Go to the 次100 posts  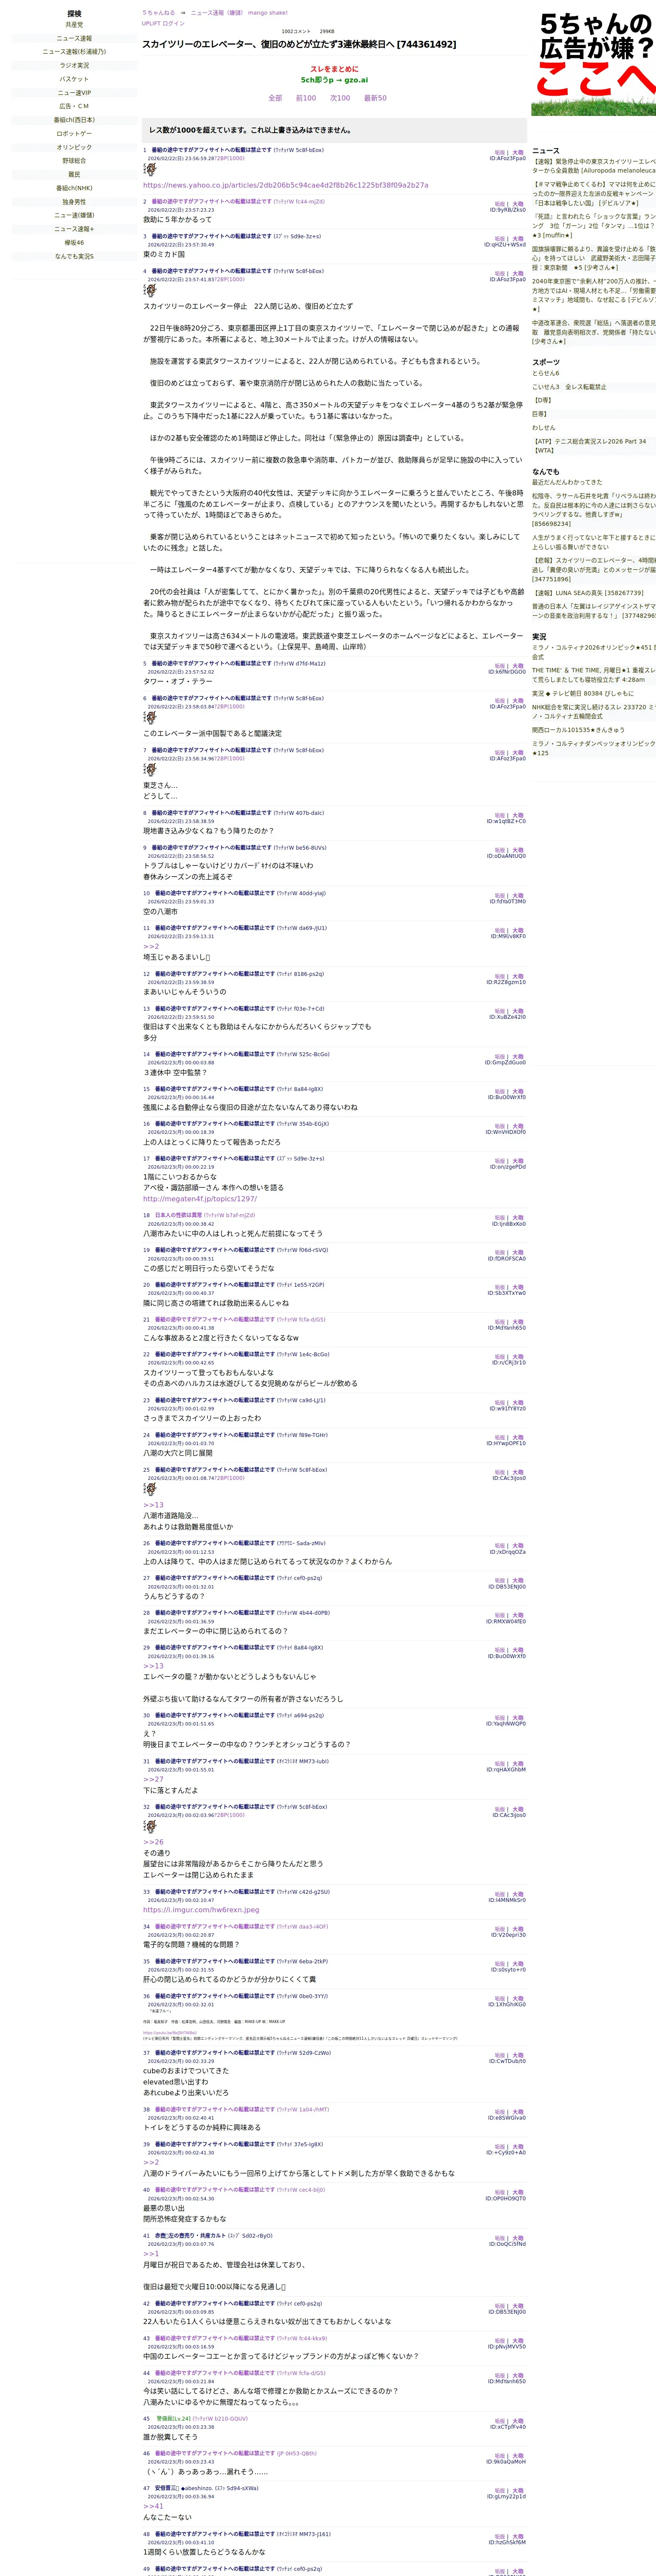[x=340, y=98]
